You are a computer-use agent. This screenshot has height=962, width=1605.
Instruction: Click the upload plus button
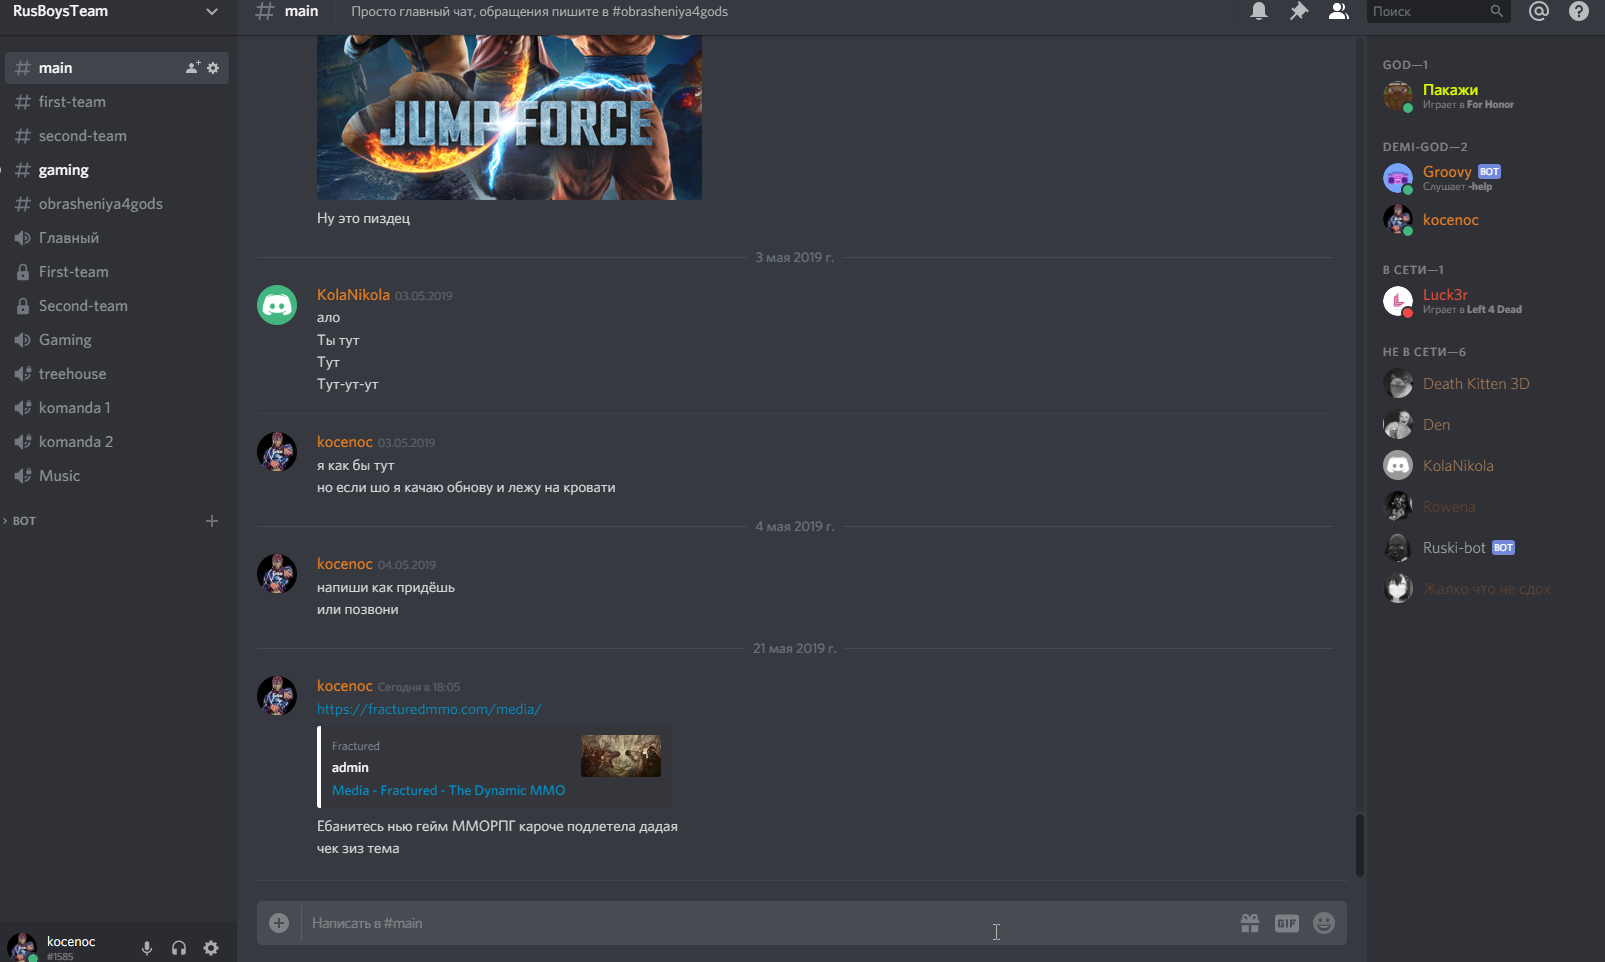click(x=279, y=923)
